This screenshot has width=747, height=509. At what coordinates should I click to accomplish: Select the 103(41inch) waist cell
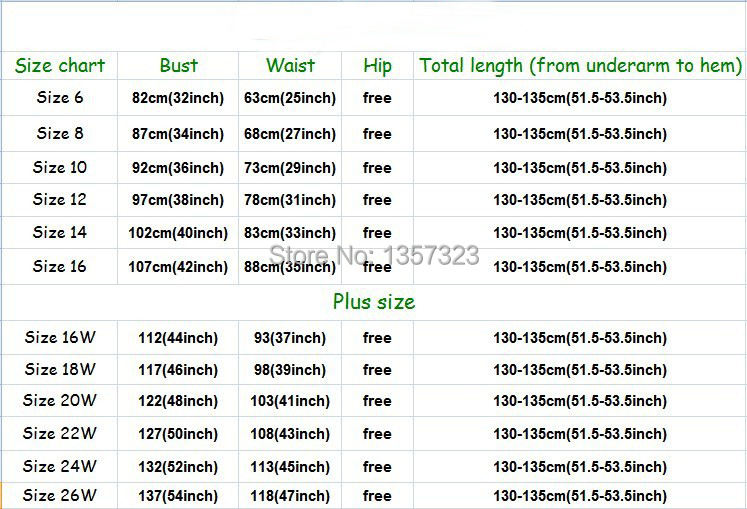(x=289, y=401)
